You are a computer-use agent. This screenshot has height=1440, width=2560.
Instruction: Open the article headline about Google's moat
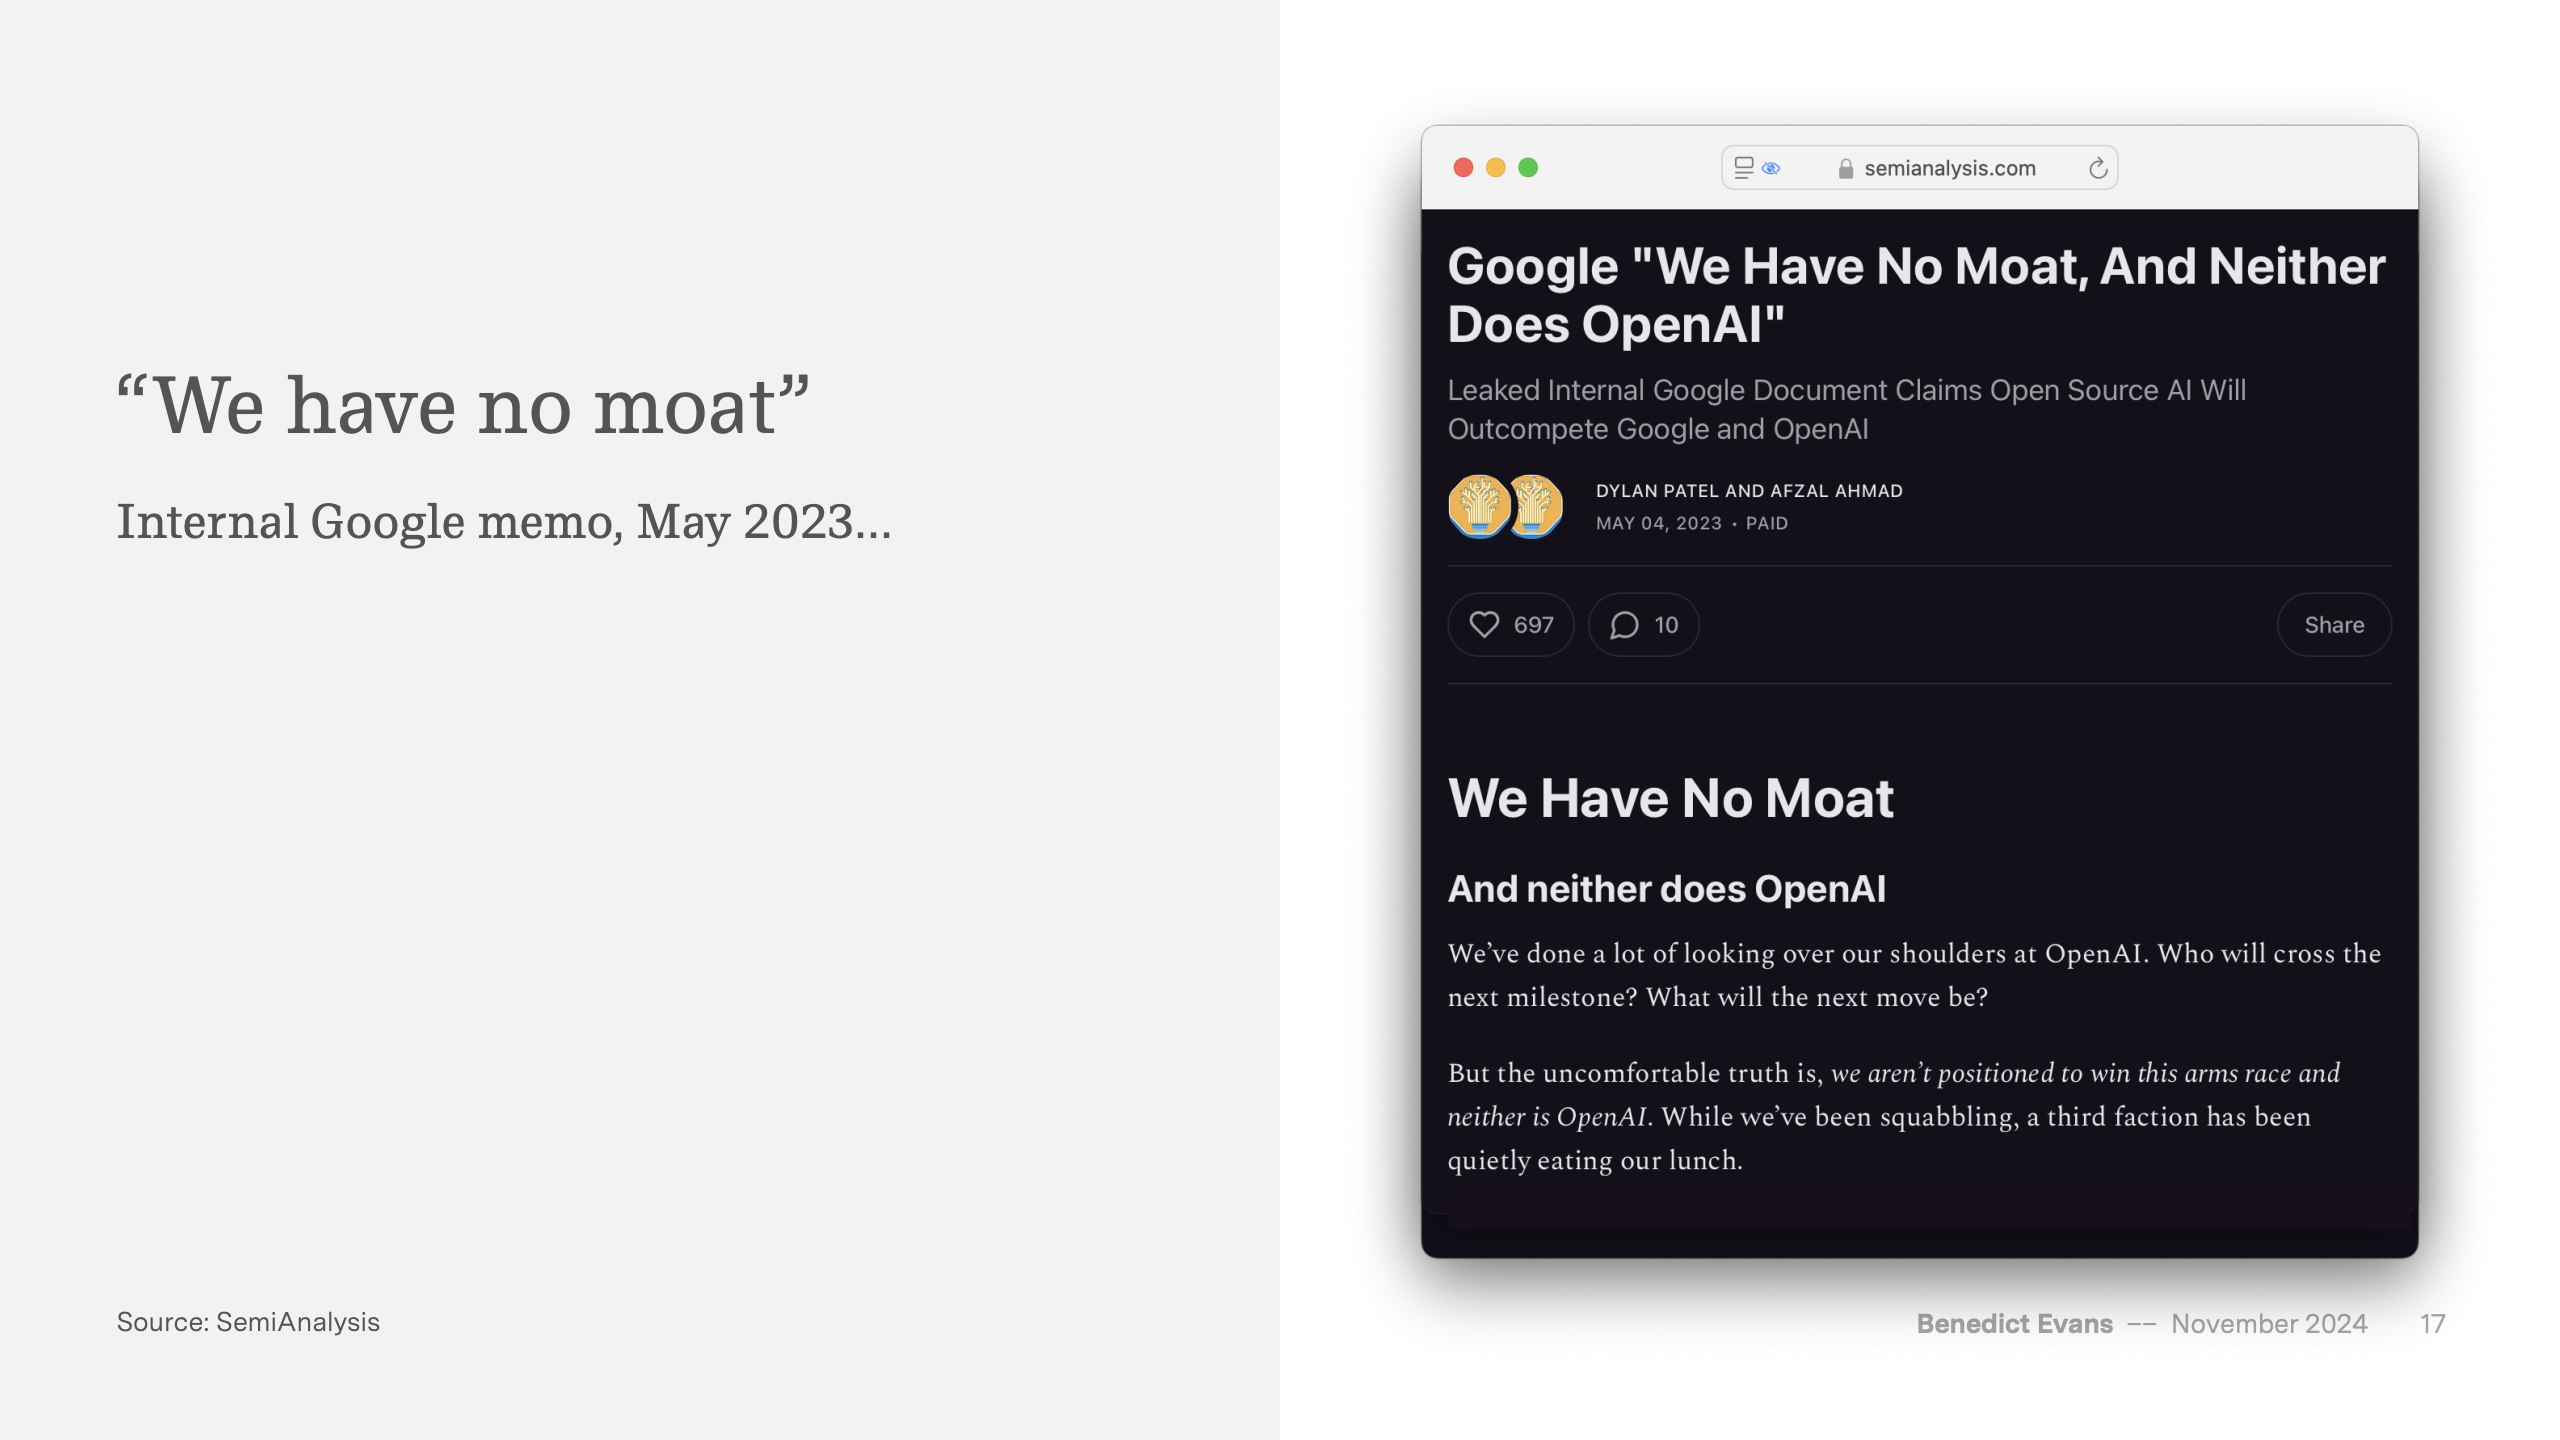pyautogui.click(x=1916, y=295)
